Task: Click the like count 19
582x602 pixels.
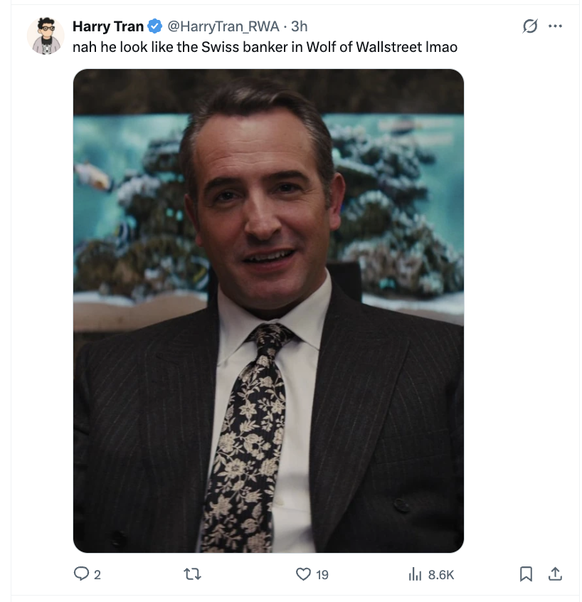Action: click(322, 575)
